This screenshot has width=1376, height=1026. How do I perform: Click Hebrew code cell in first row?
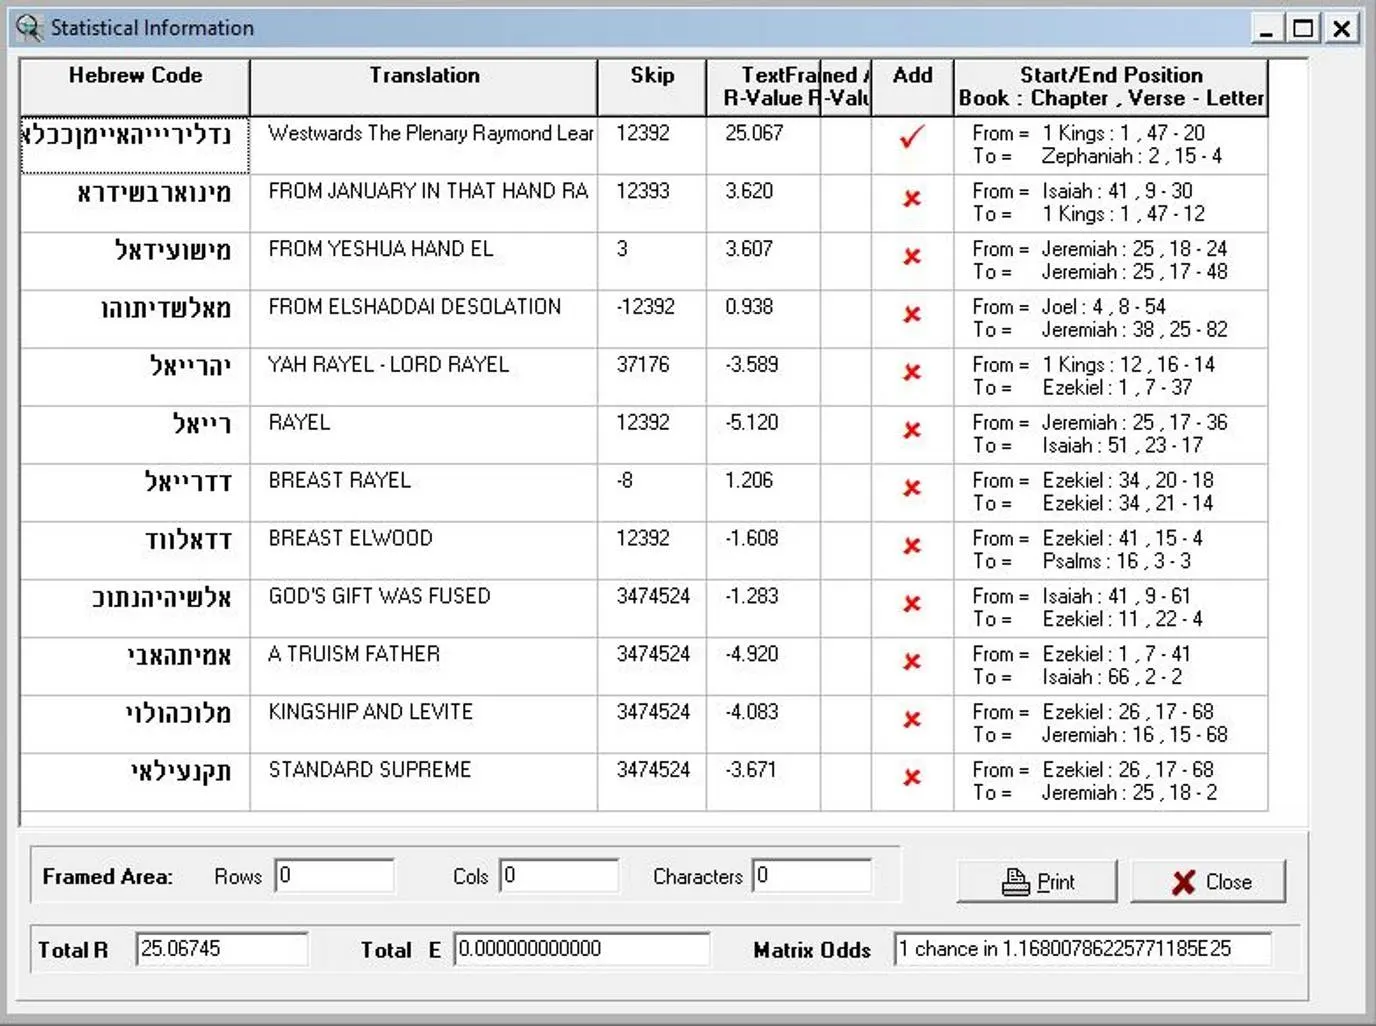[135, 145]
